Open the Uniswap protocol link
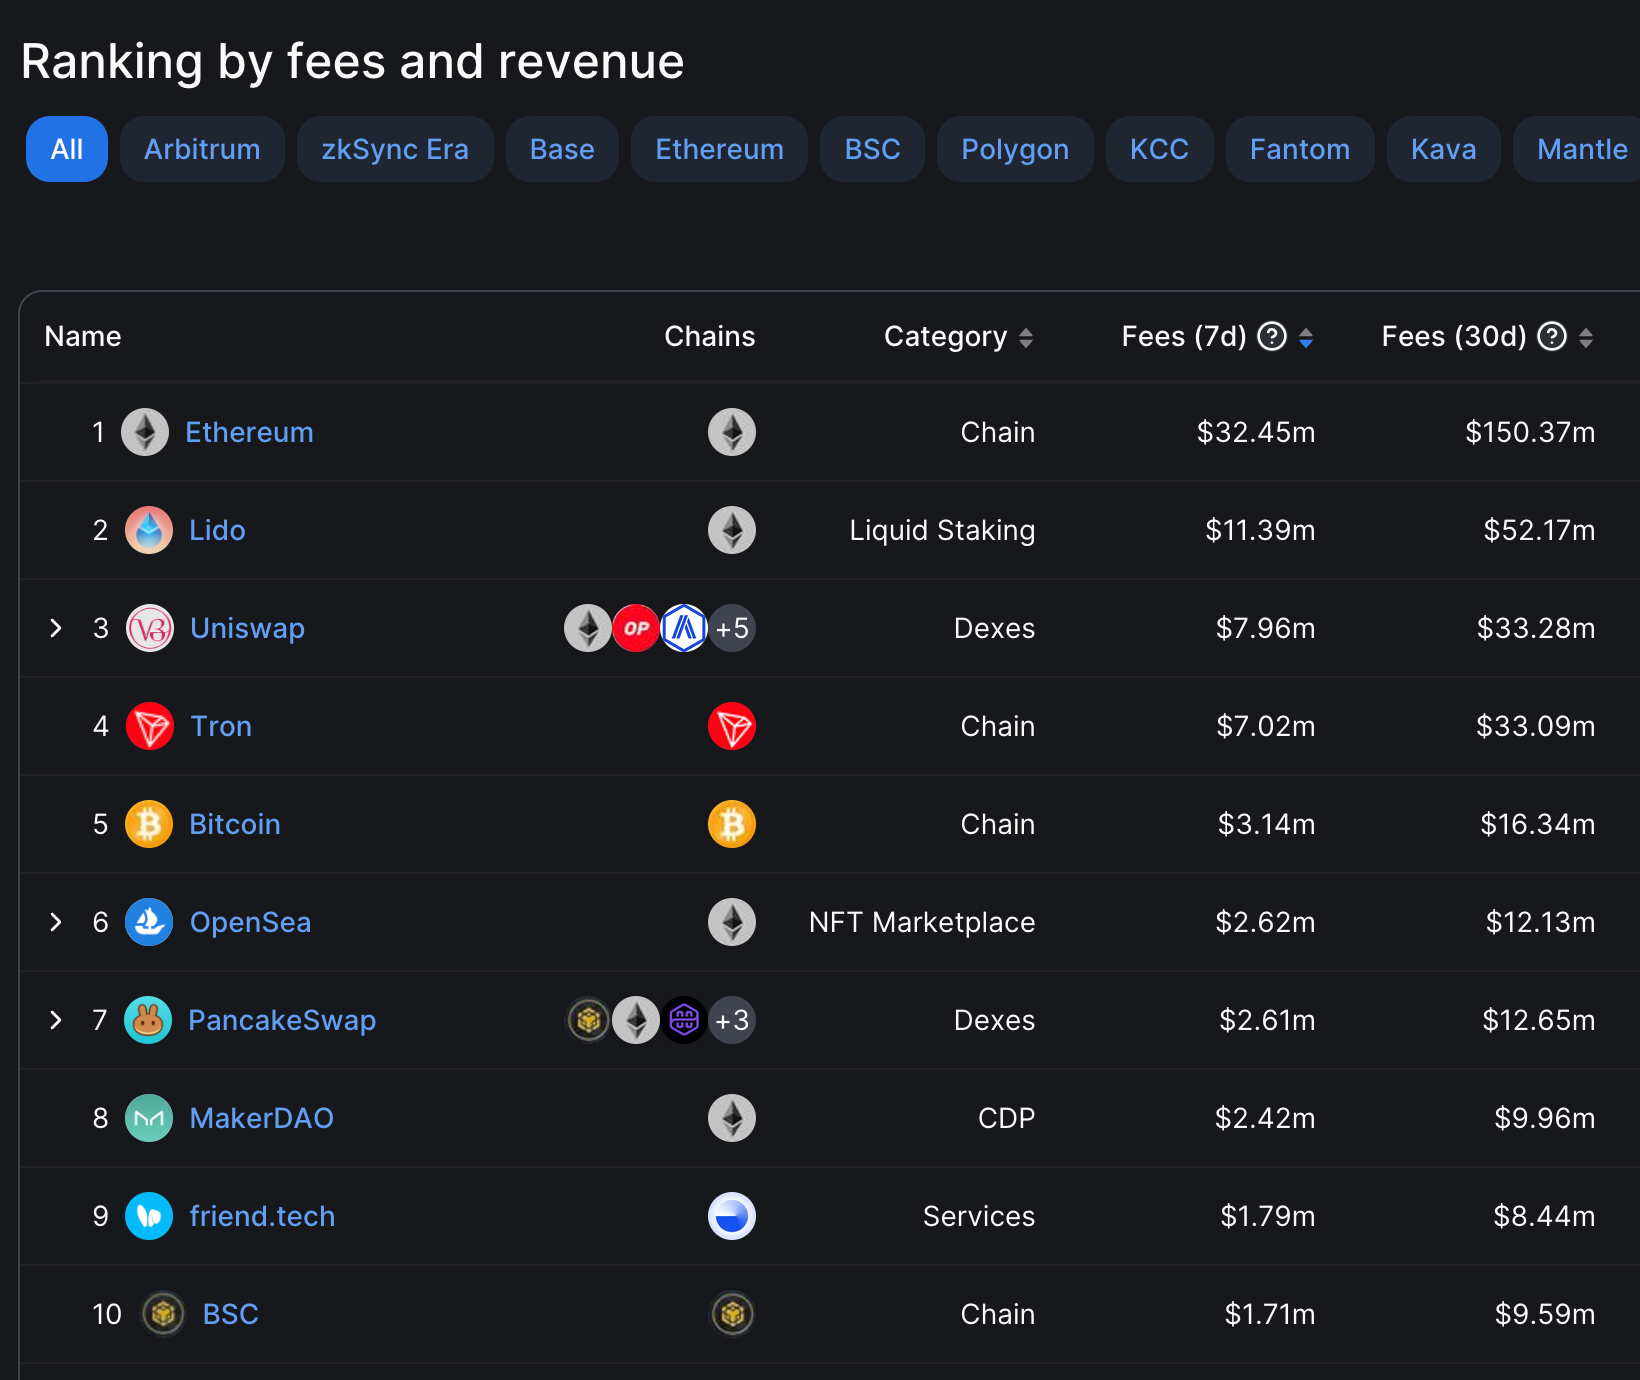The width and height of the screenshot is (1640, 1380). 247,628
